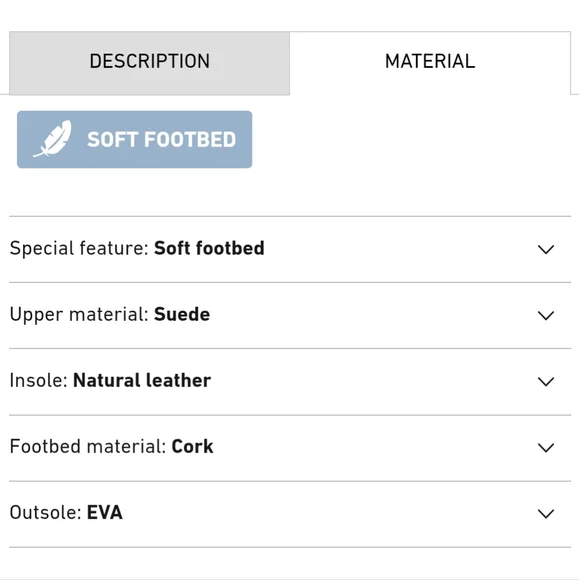The image size is (579, 580).
Task: Expand Insole chevron arrow
Action: click(546, 381)
